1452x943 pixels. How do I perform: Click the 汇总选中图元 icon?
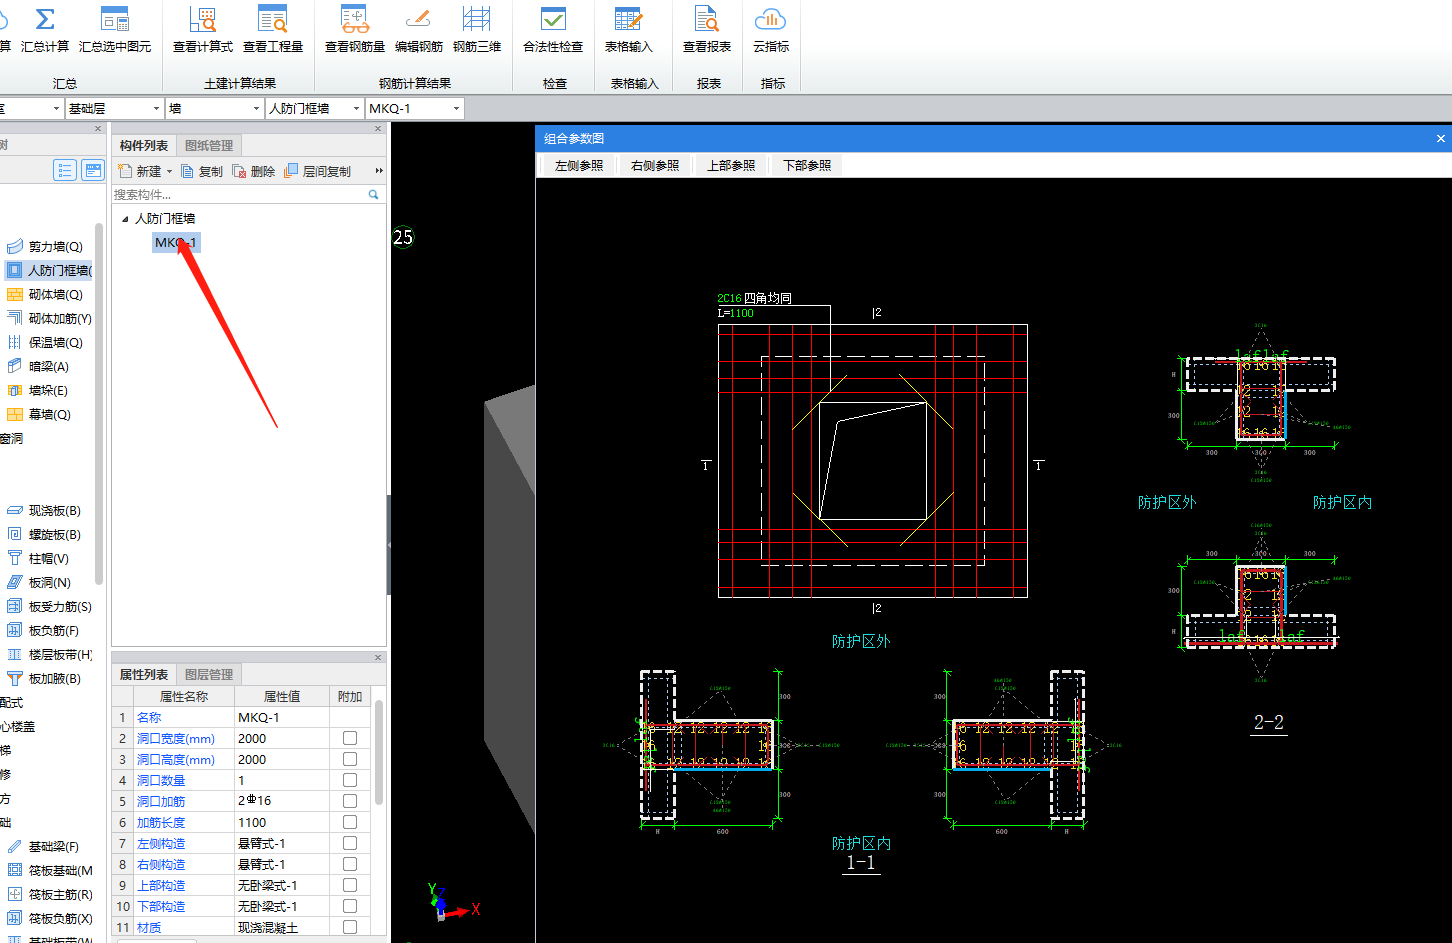(x=115, y=19)
